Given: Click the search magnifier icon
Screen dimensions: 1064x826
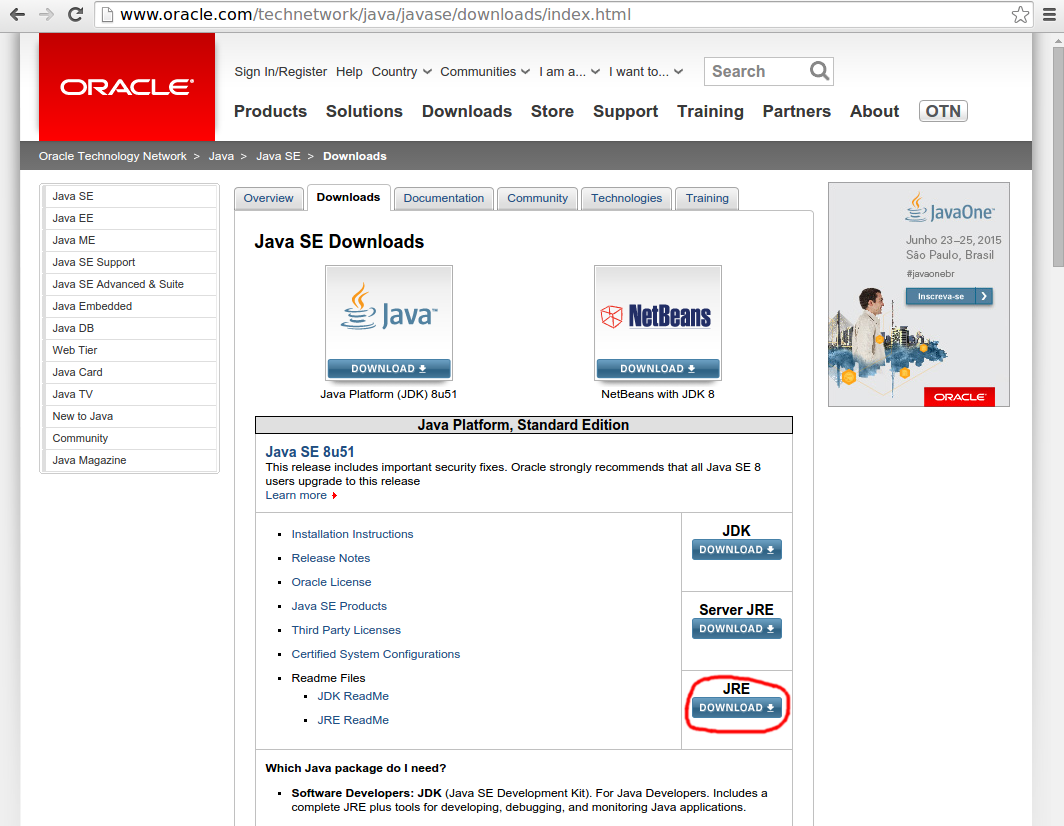Looking at the screenshot, I should [x=819, y=71].
